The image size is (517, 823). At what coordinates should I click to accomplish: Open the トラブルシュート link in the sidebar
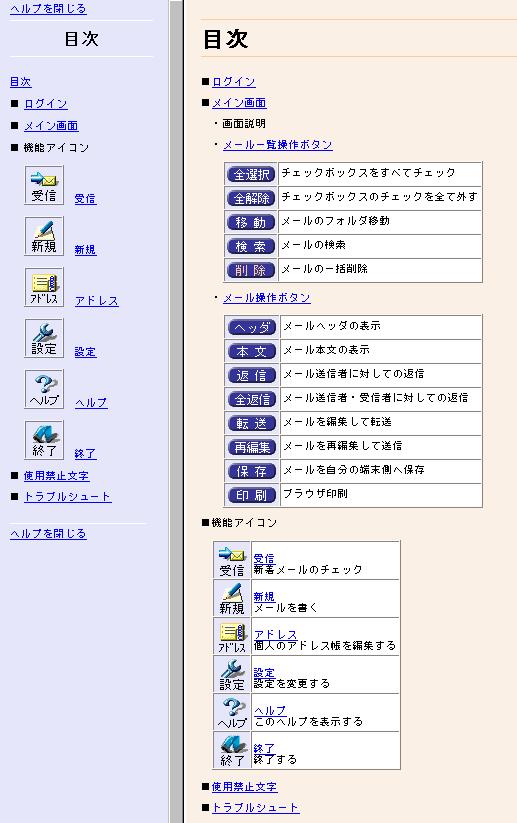click(68, 497)
